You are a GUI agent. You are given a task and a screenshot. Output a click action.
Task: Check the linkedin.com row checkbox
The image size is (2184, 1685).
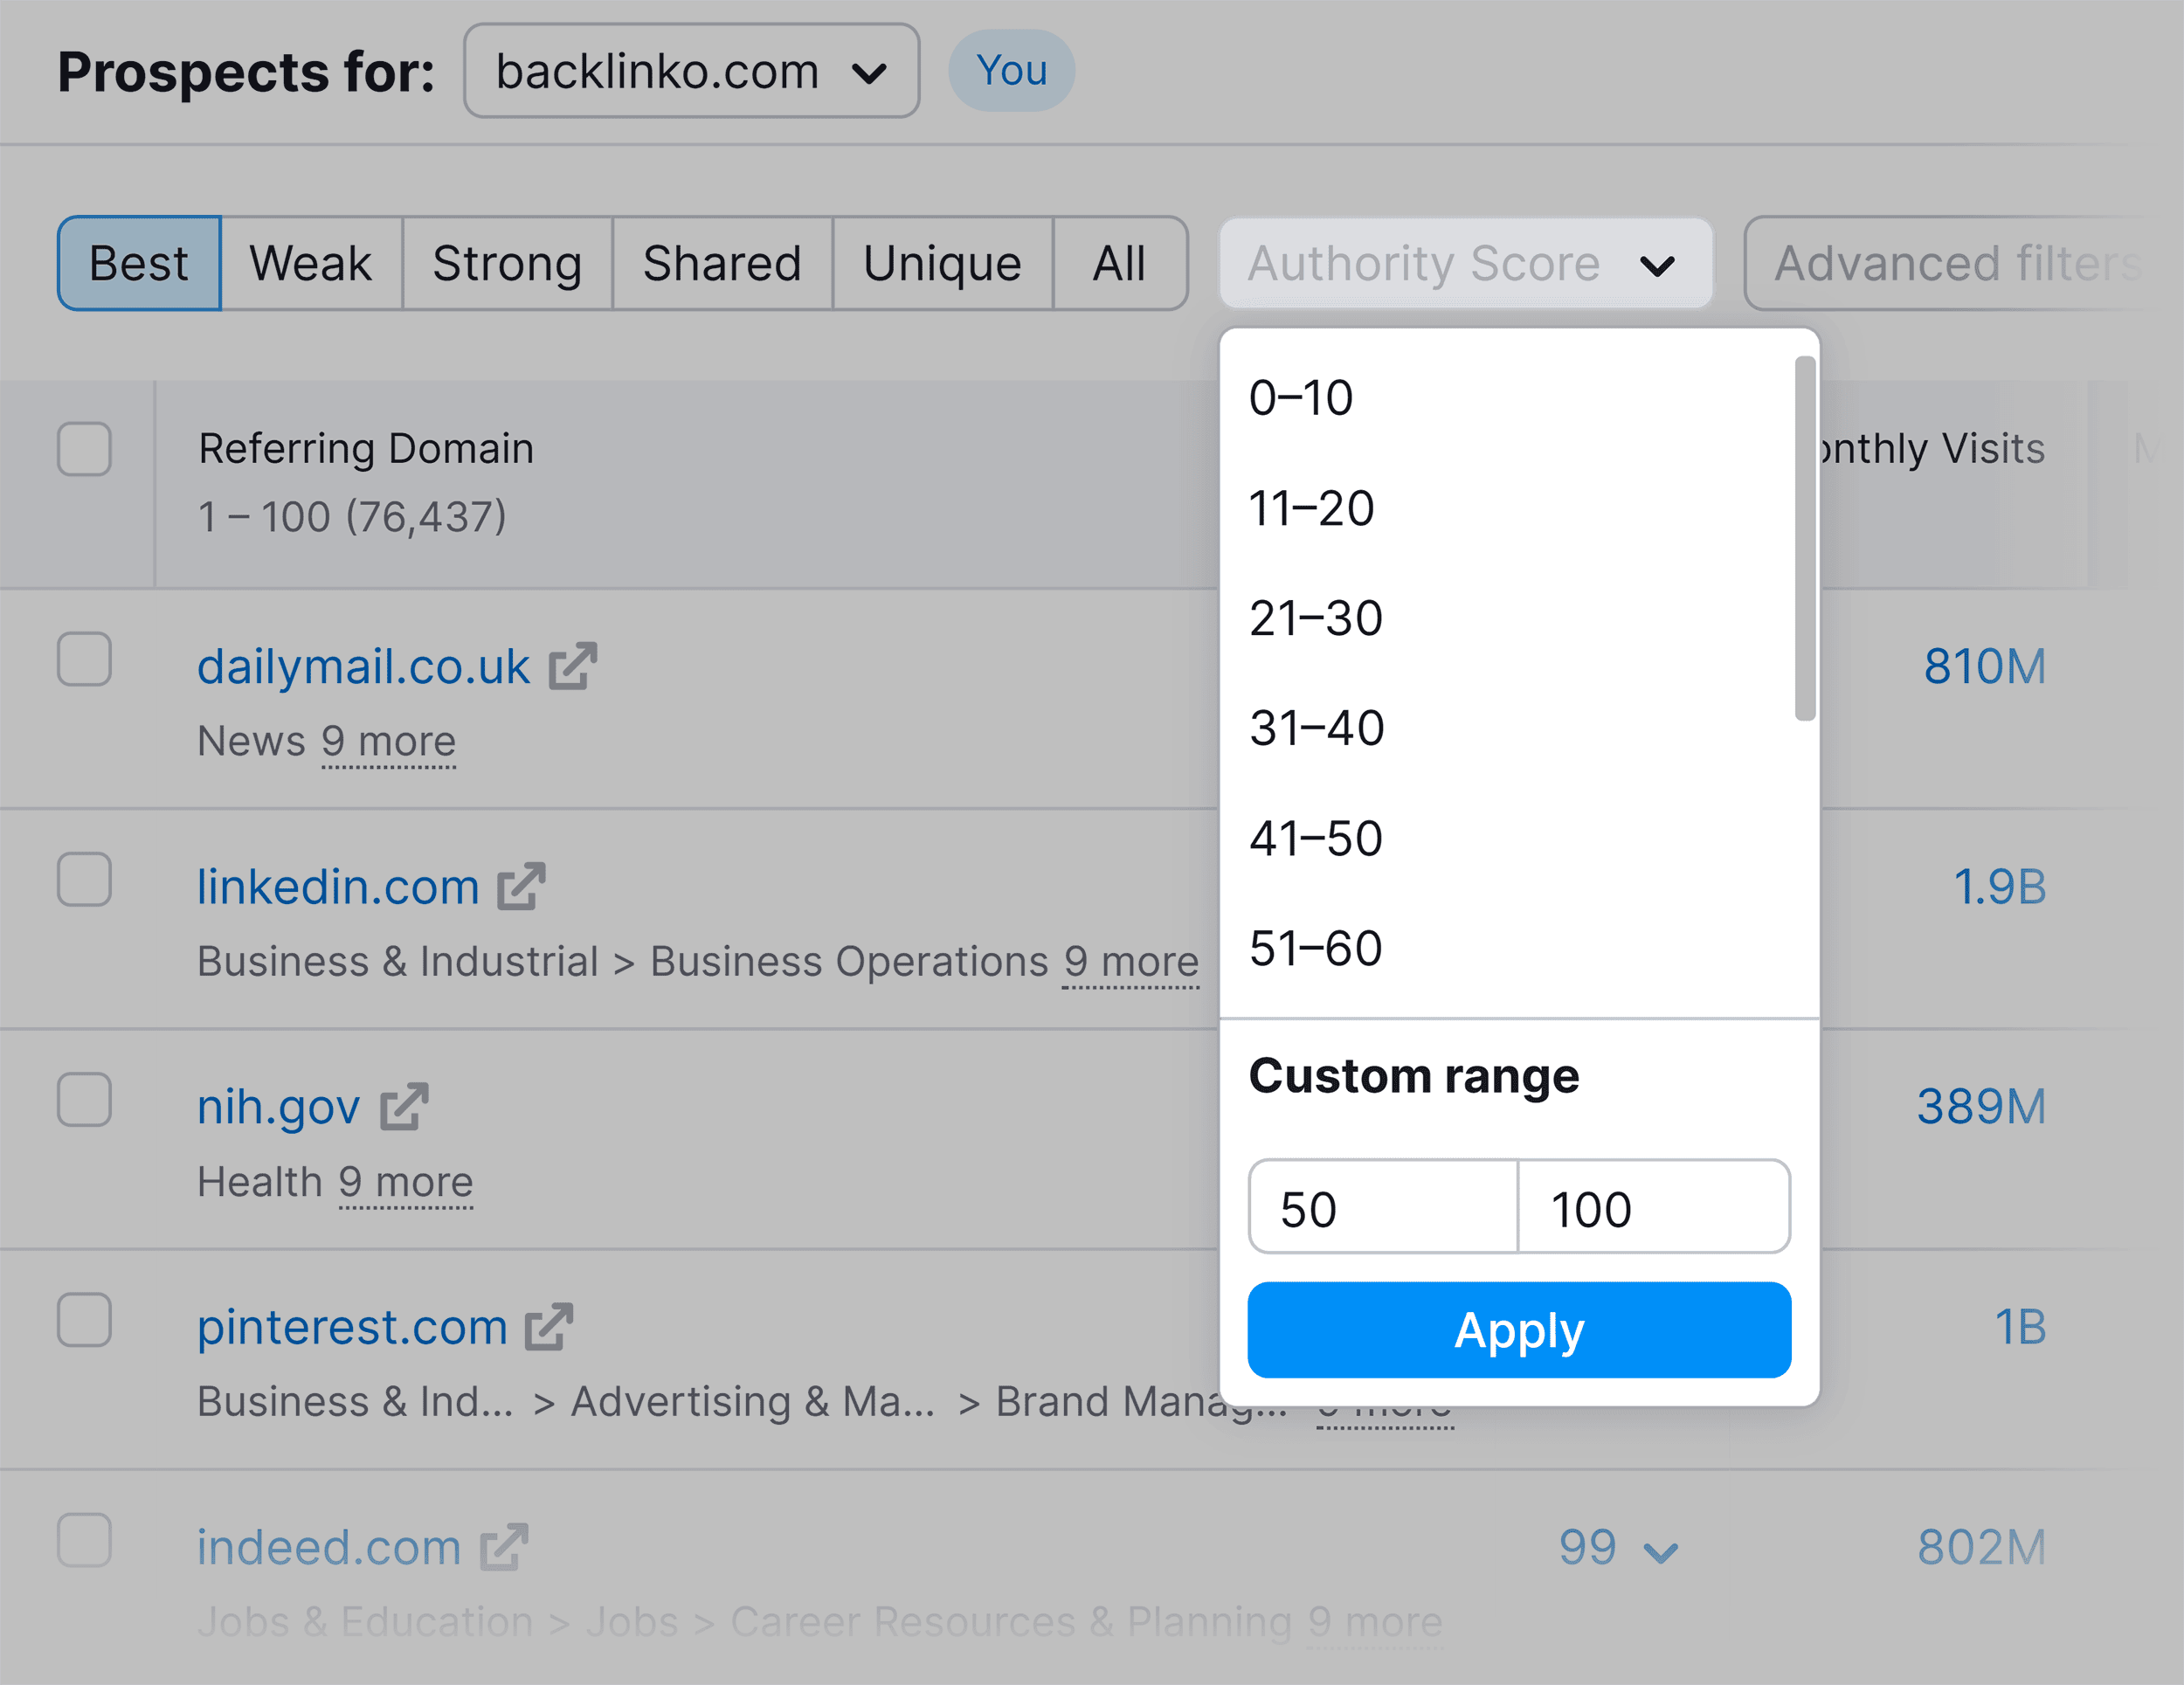[84, 879]
